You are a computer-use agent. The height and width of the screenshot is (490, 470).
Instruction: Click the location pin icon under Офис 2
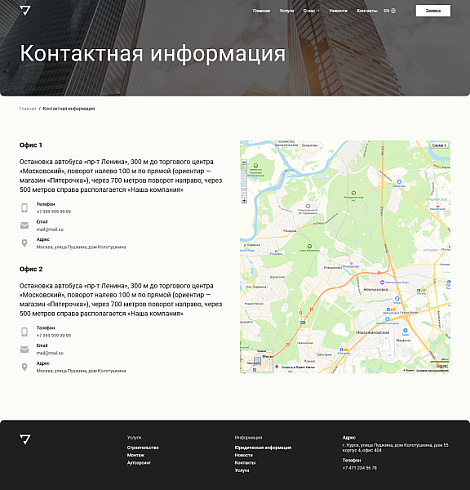coord(24,367)
